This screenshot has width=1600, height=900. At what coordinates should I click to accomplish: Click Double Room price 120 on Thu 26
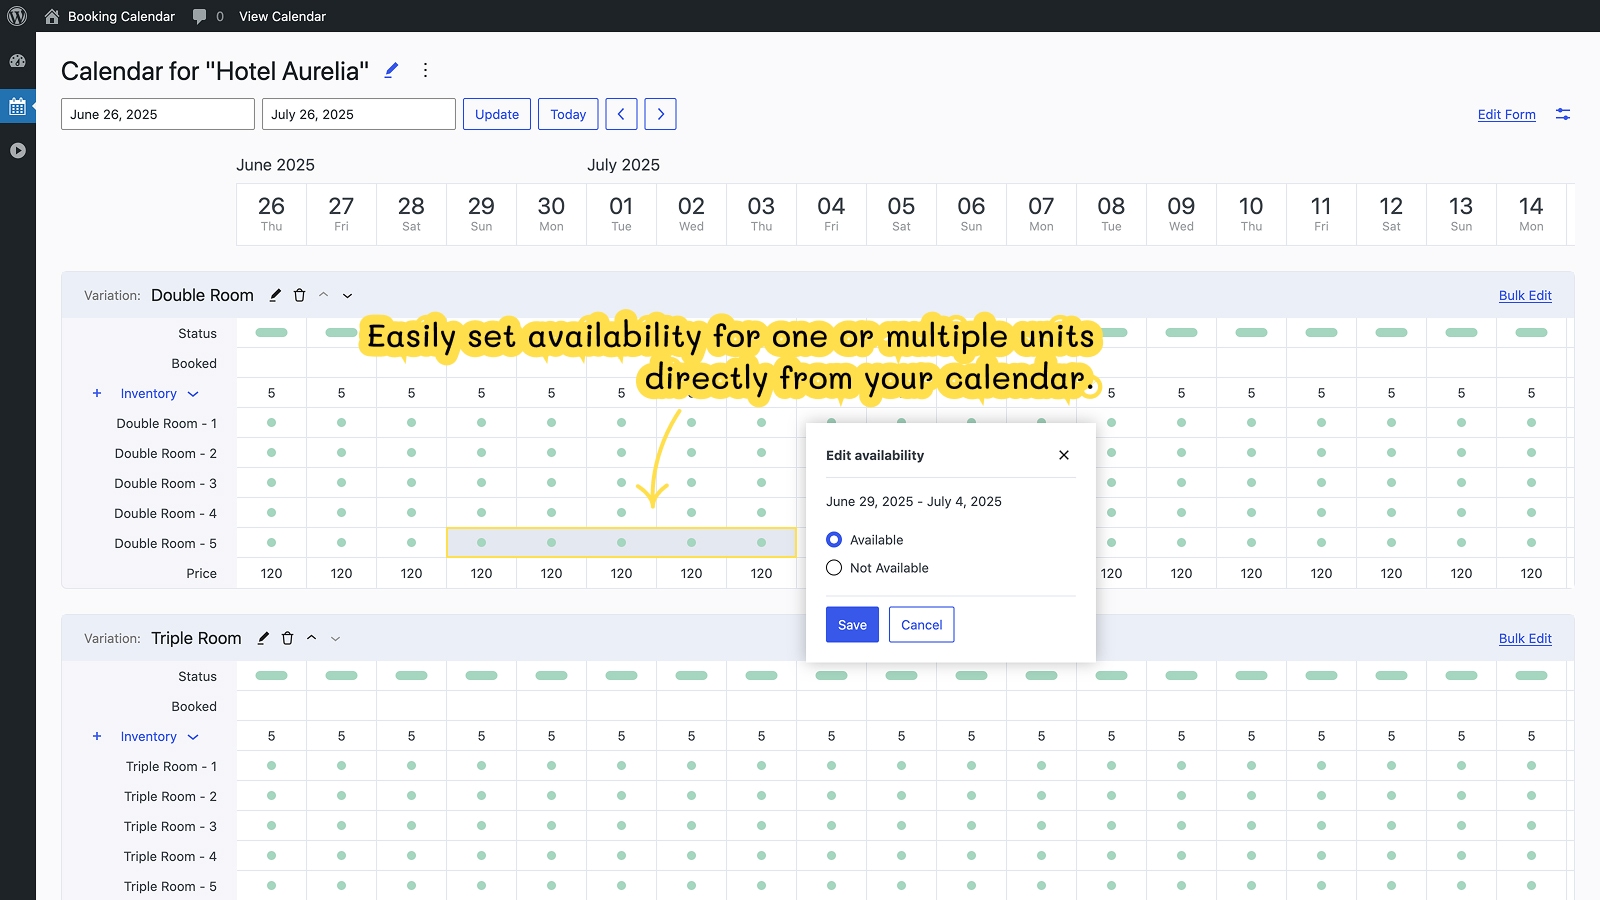point(271,573)
